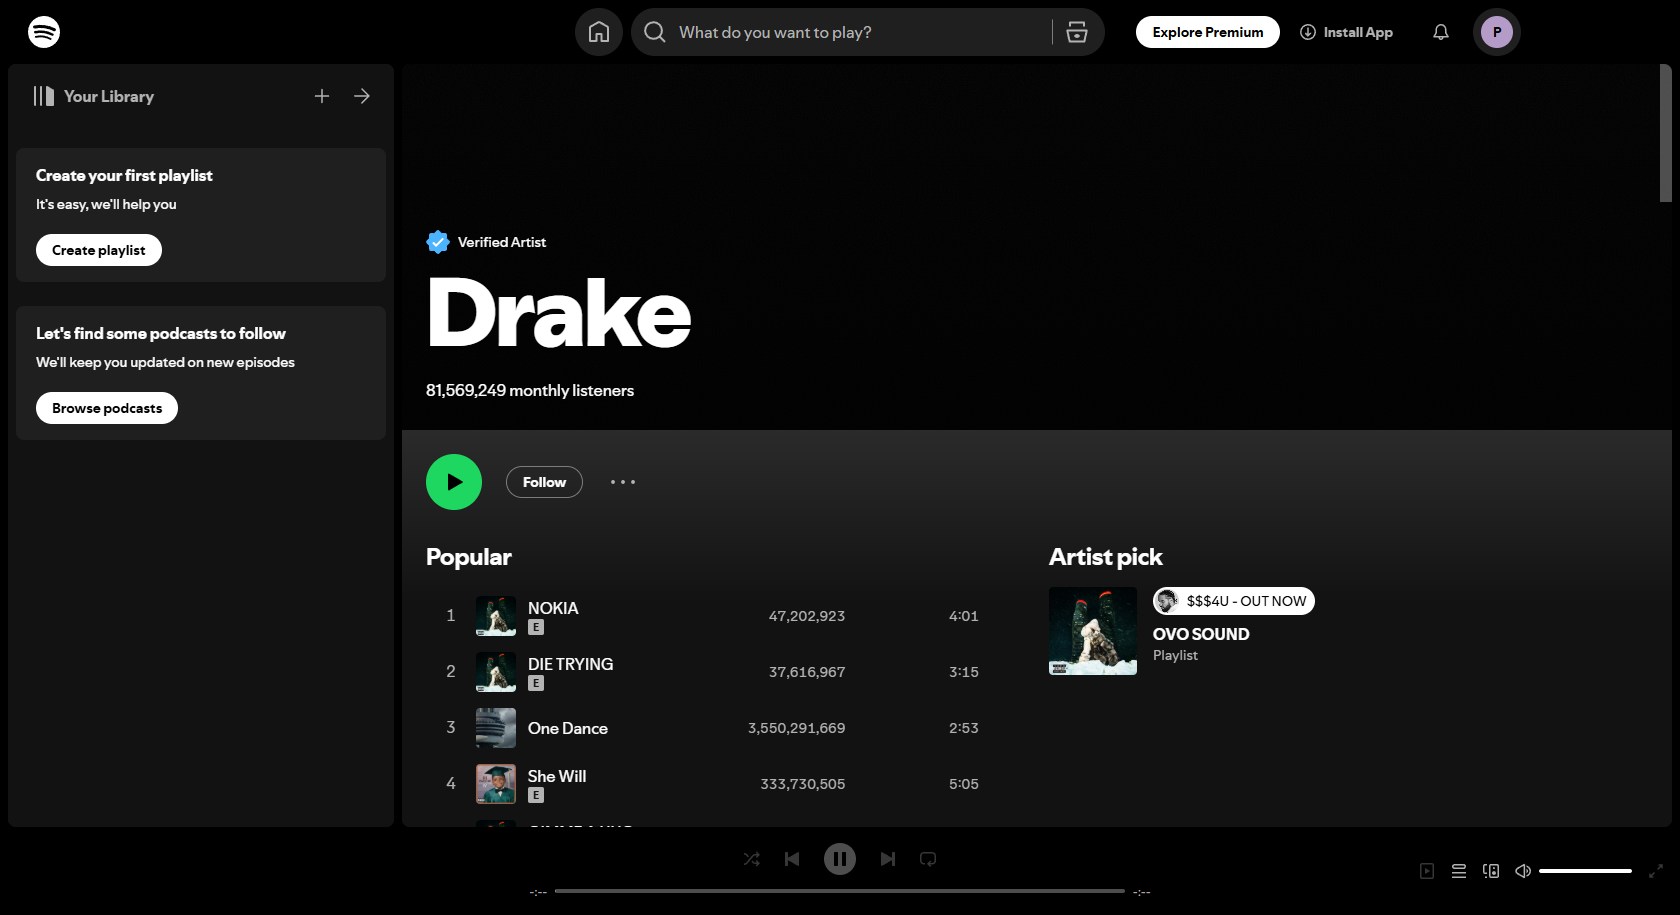Open the NOKIA album thumbnail
The height and width of the screenshot is (915, 1680).
[496, 616]
